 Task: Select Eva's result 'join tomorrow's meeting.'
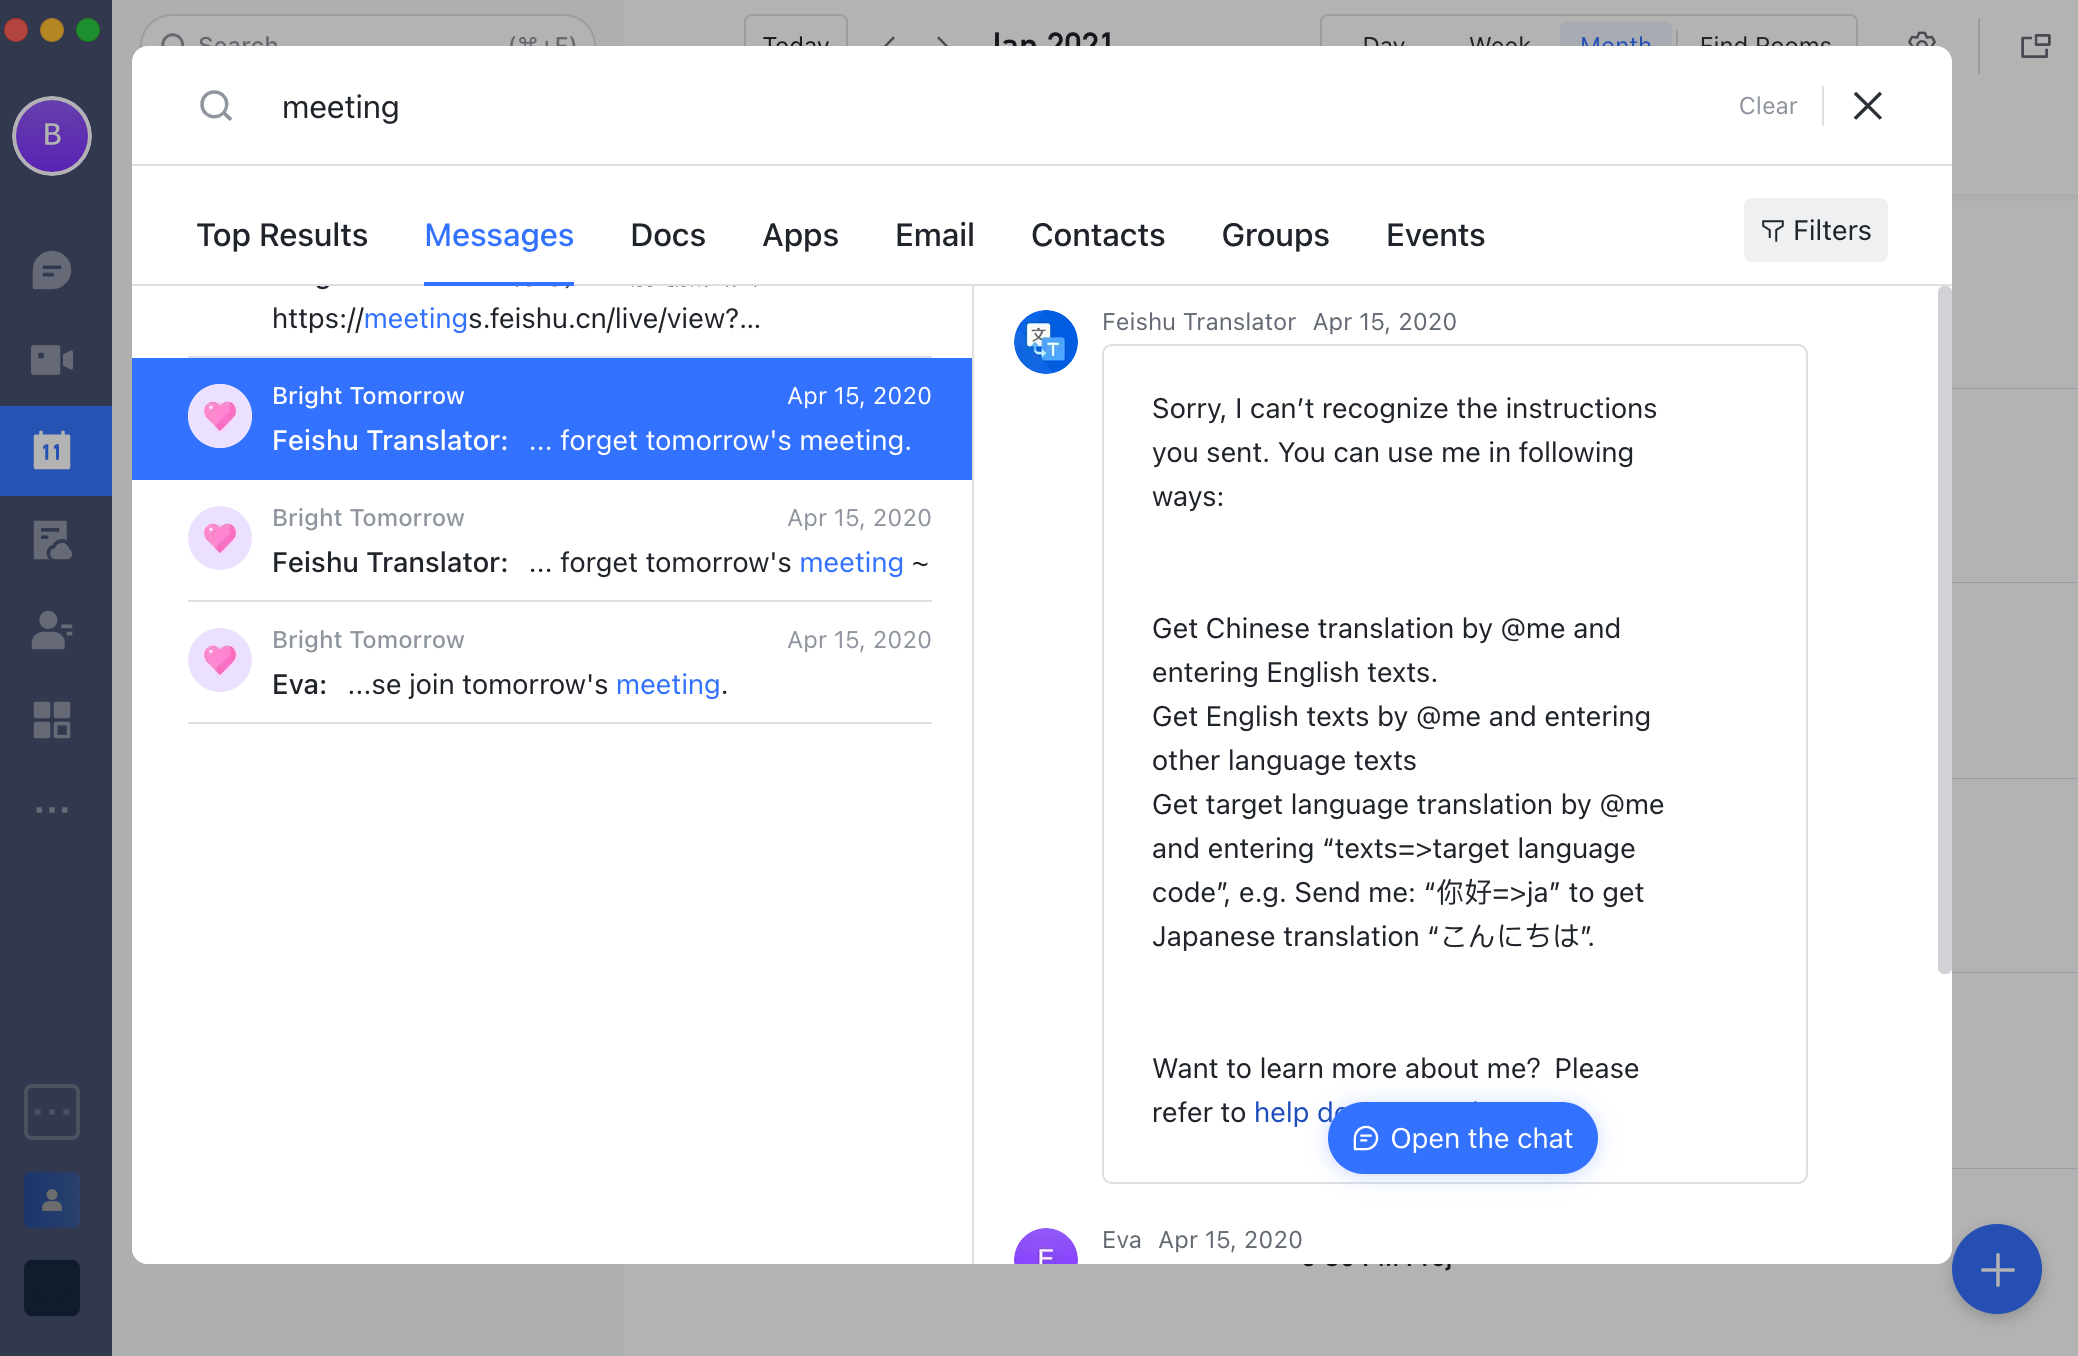[x=552, y=663]
